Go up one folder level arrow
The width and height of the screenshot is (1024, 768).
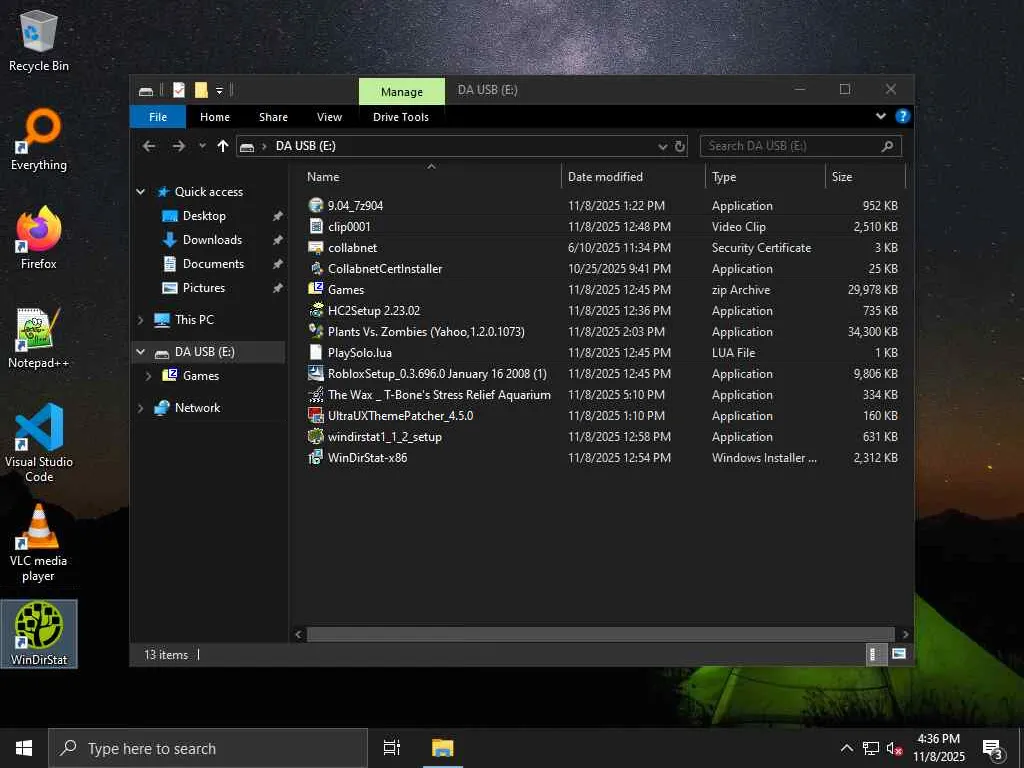[223, 146]
